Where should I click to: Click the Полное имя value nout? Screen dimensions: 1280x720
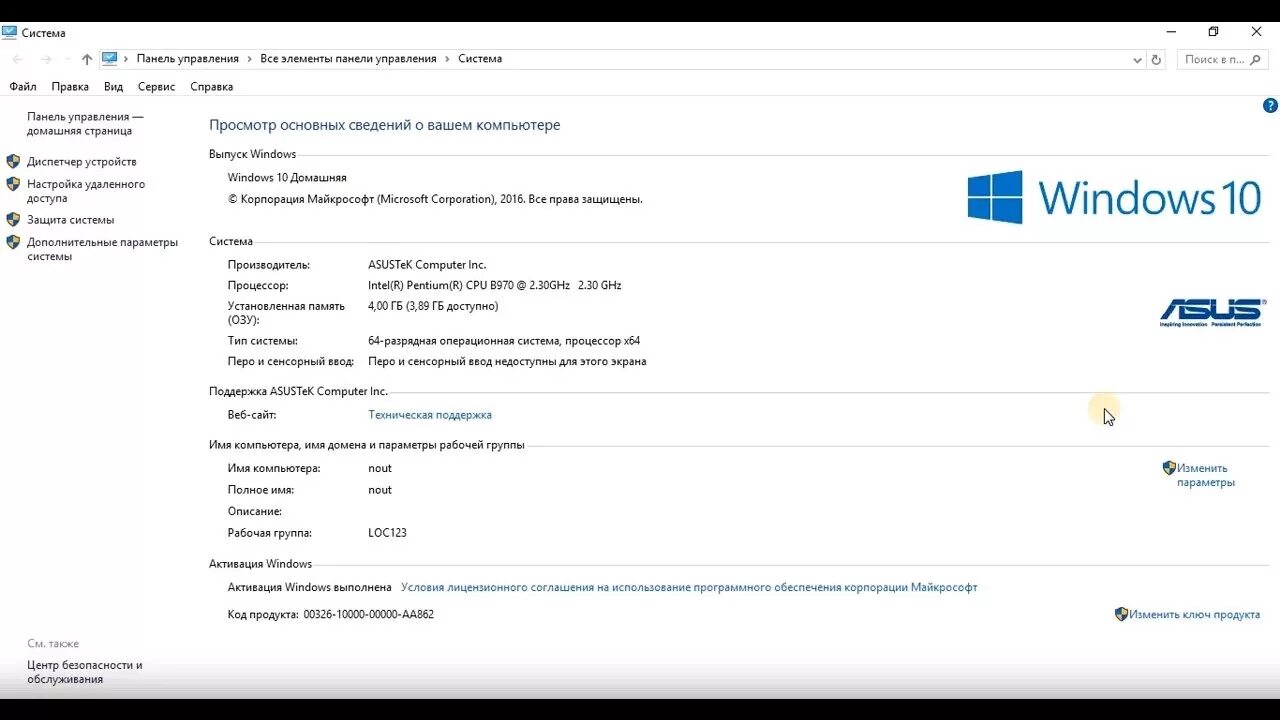[x=380, y=490]
